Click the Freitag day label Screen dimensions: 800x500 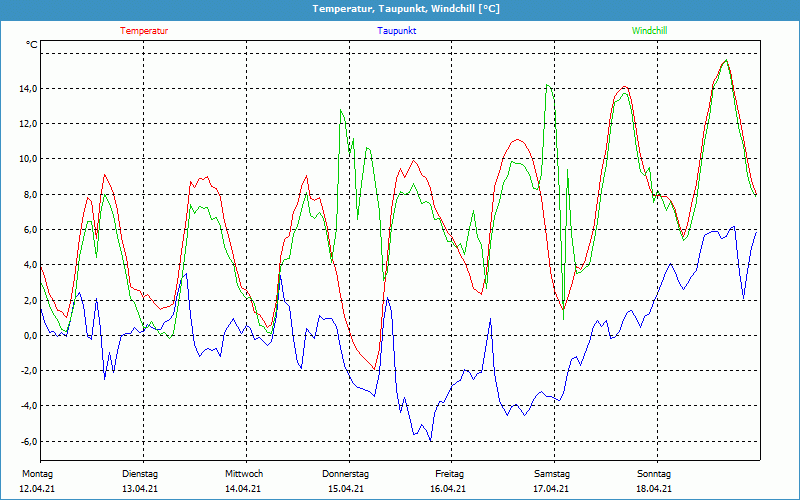pyautogui.click(x=449, y=474)
